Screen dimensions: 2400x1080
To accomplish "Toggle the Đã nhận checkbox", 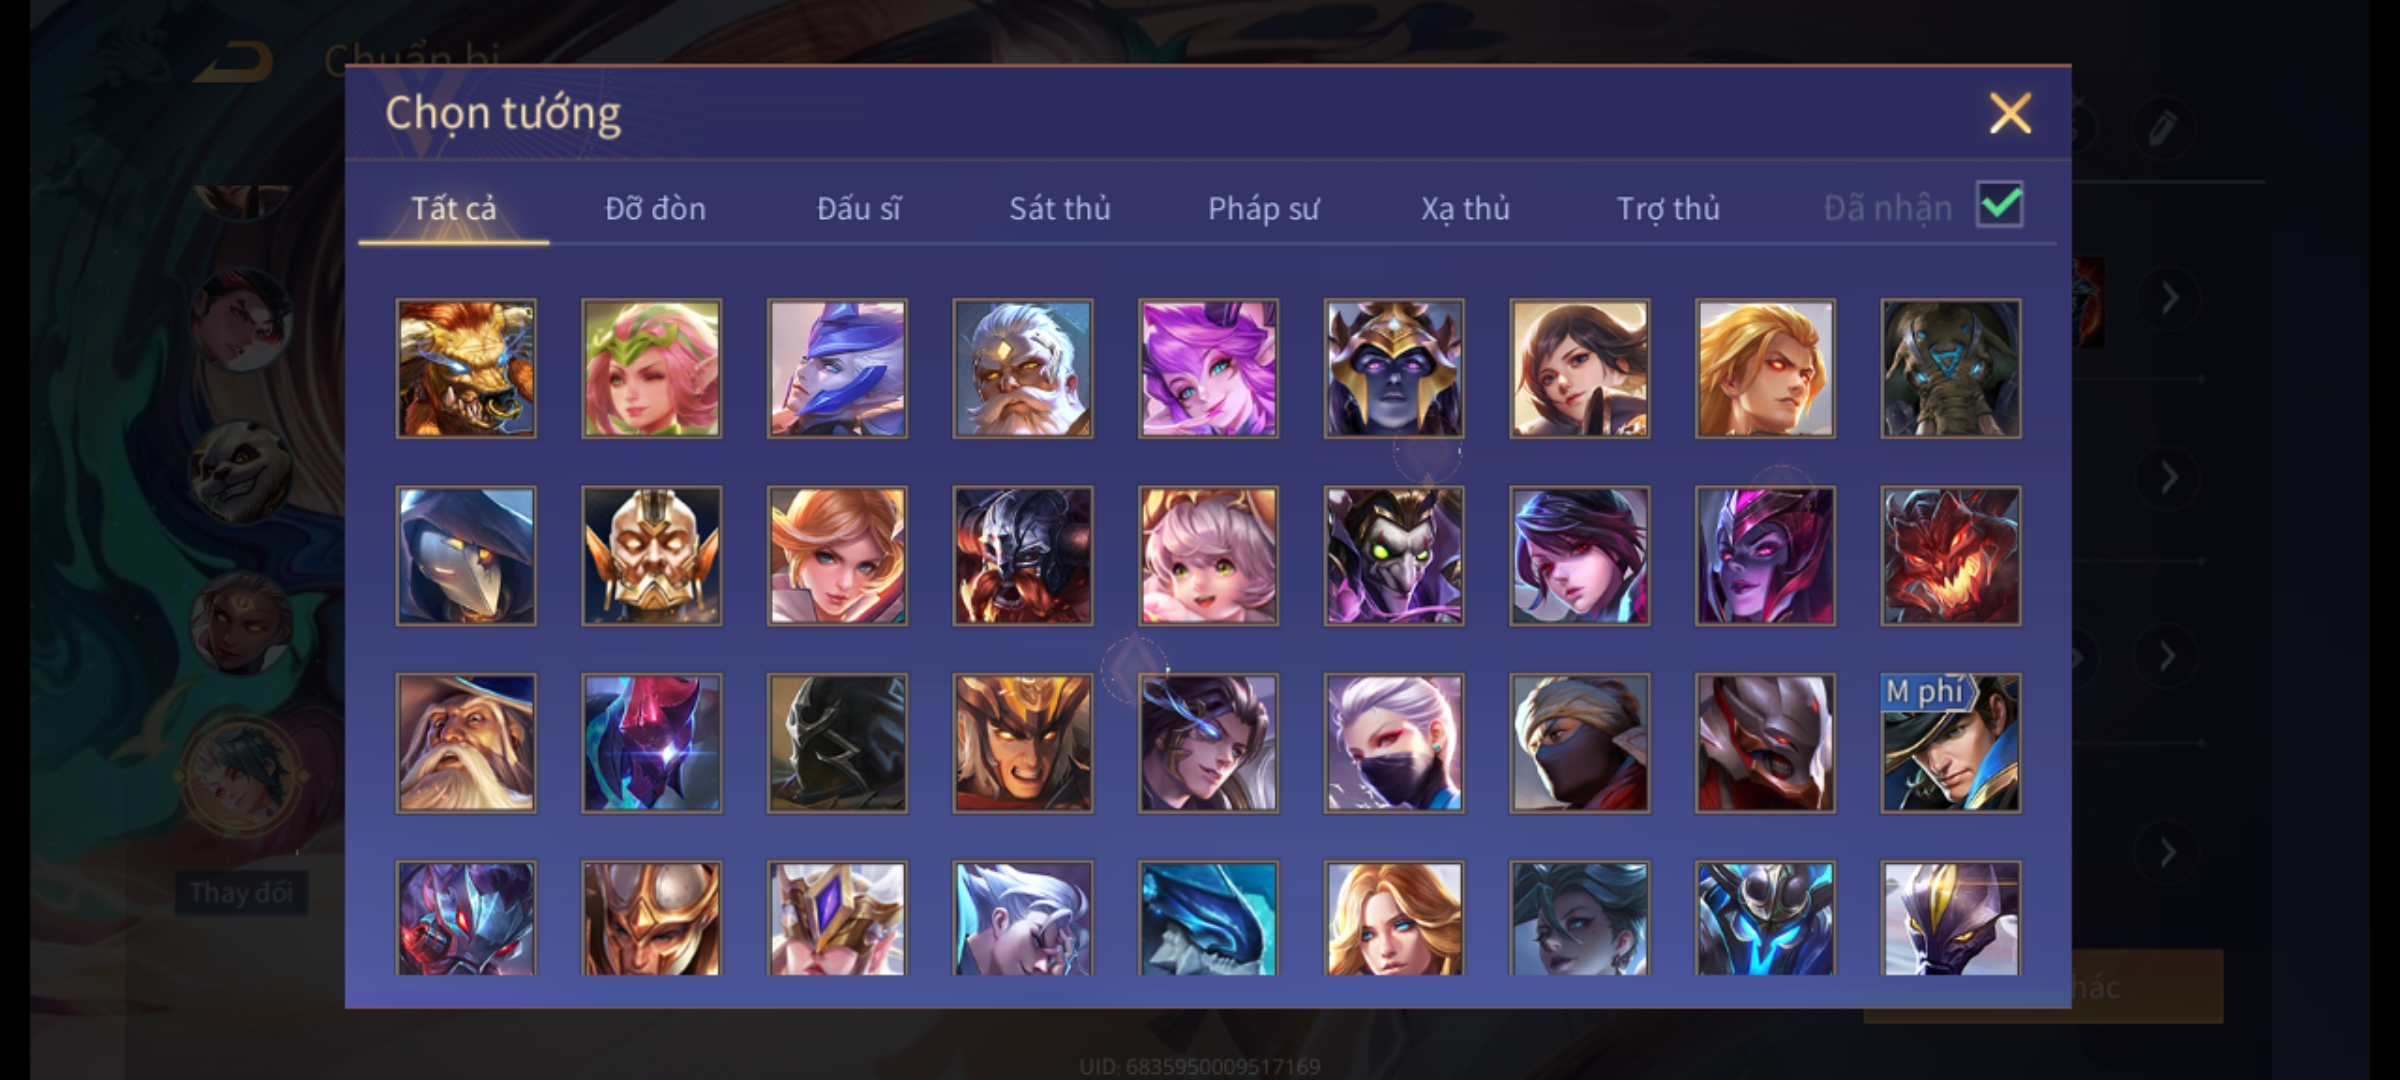I will tap(2000, 205).
